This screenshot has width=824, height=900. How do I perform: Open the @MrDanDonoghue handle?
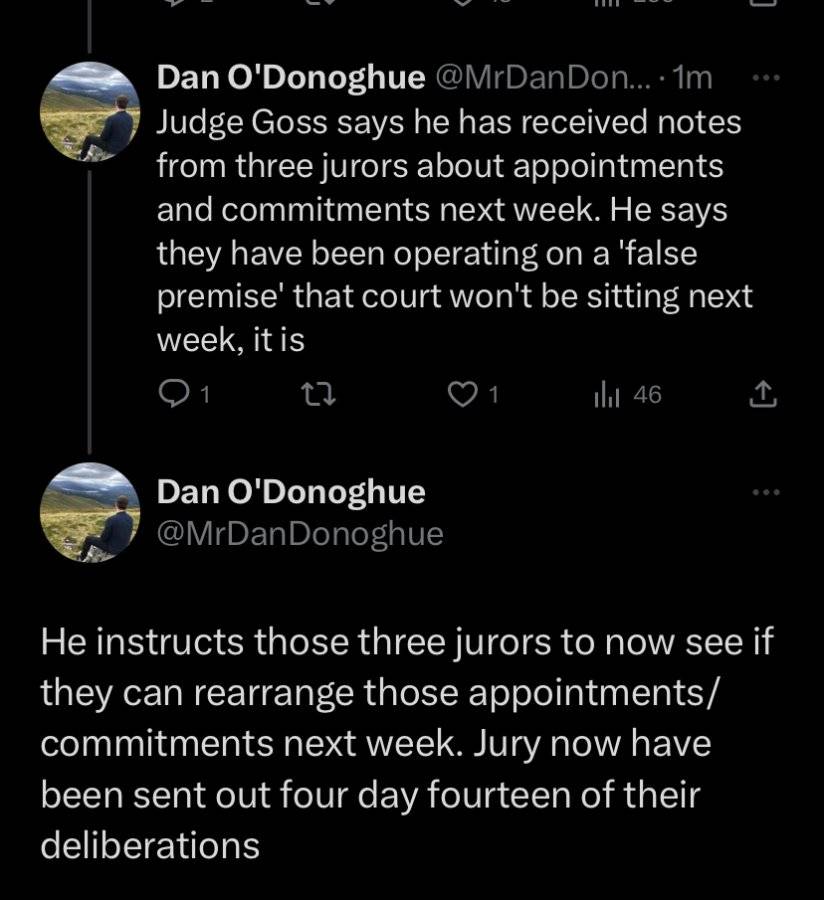(x=300, y=534)
